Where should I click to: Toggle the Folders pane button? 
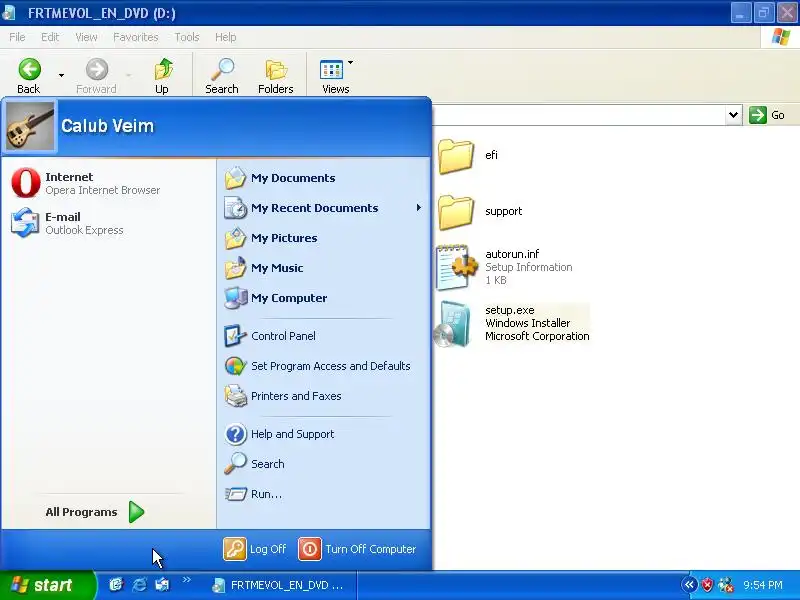click(276, 76)
